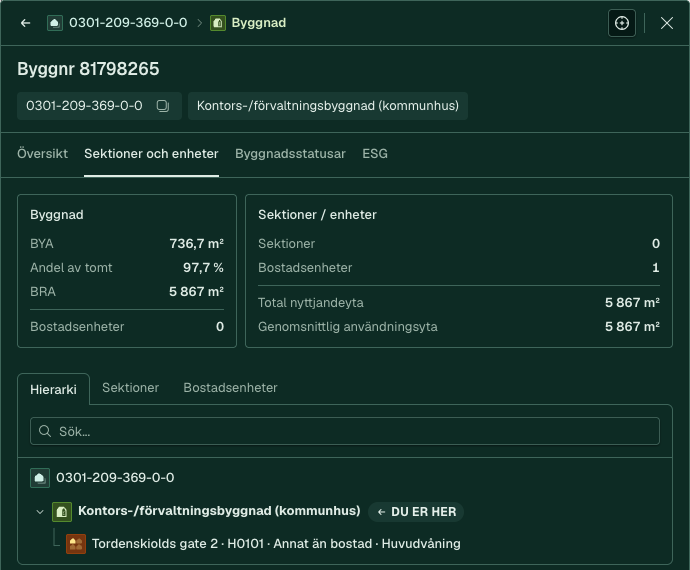Select Kontors-/förvaltningsbyggnad (kommunhus) in hierarchy
Screen dimensions: 690x570
(219, 511)
